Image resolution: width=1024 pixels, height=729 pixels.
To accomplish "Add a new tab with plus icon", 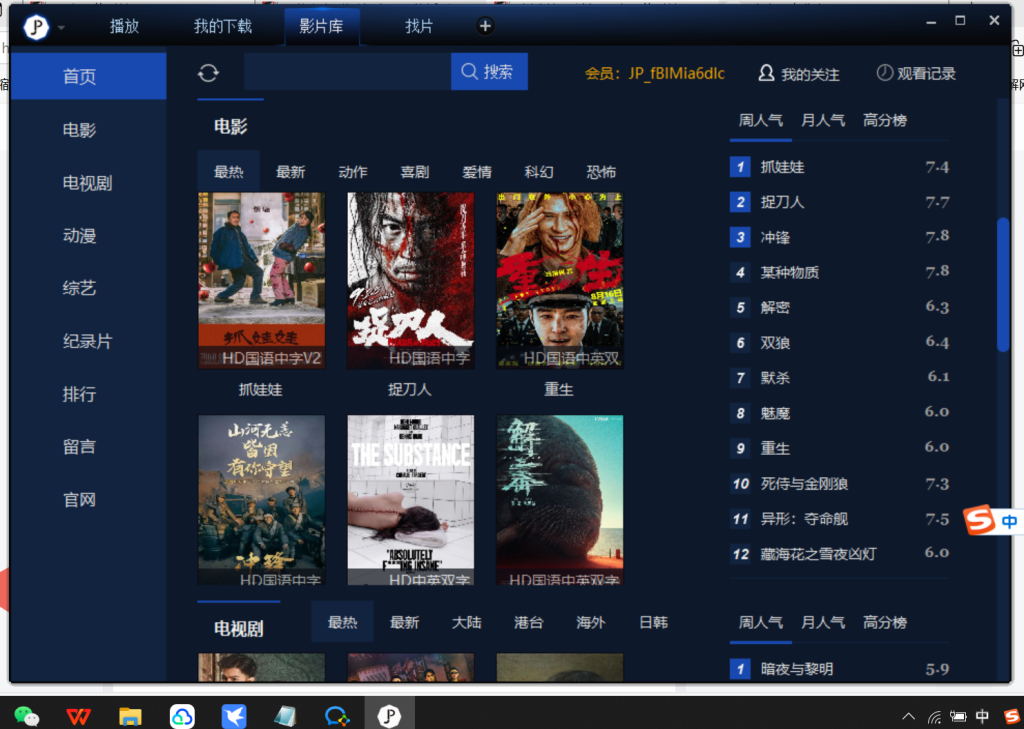I will 485,26.
